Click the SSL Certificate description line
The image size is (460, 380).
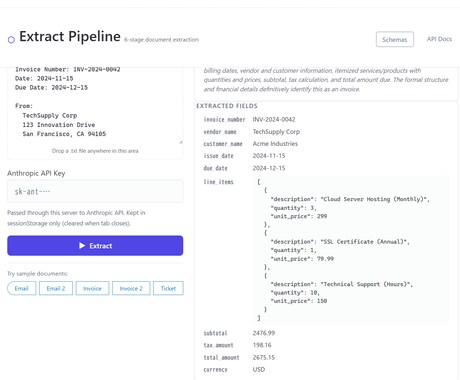click(x=340, y=242)
